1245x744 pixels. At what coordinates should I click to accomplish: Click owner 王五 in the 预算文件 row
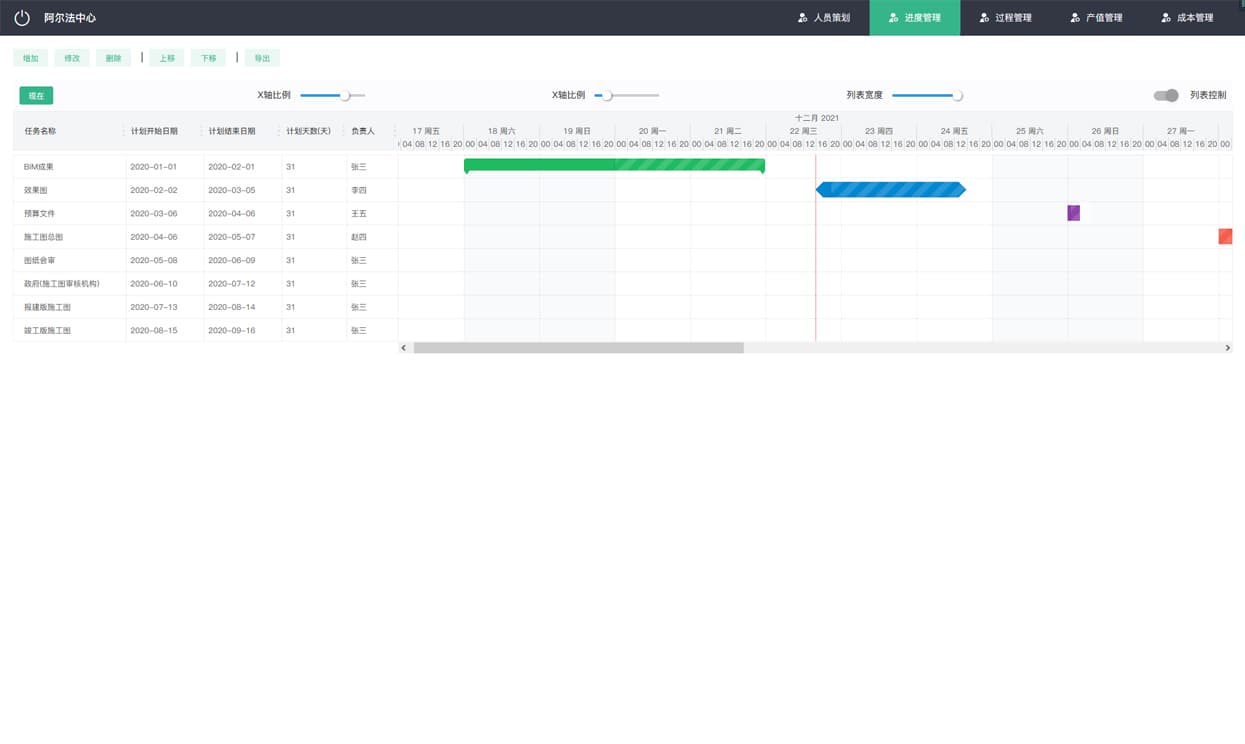click(x=359, y=213)
